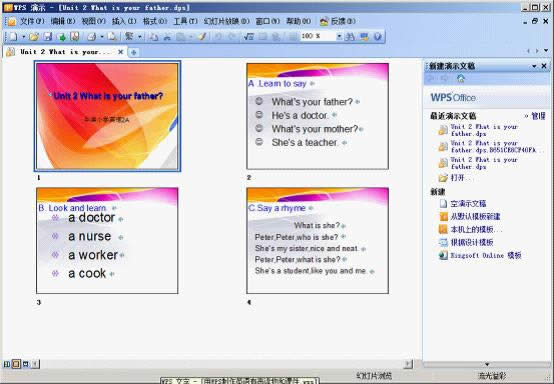Open the dropdown arrow beside New document icon
The width and height of the screenshot is (554, 384).
(x=23, y=36)
